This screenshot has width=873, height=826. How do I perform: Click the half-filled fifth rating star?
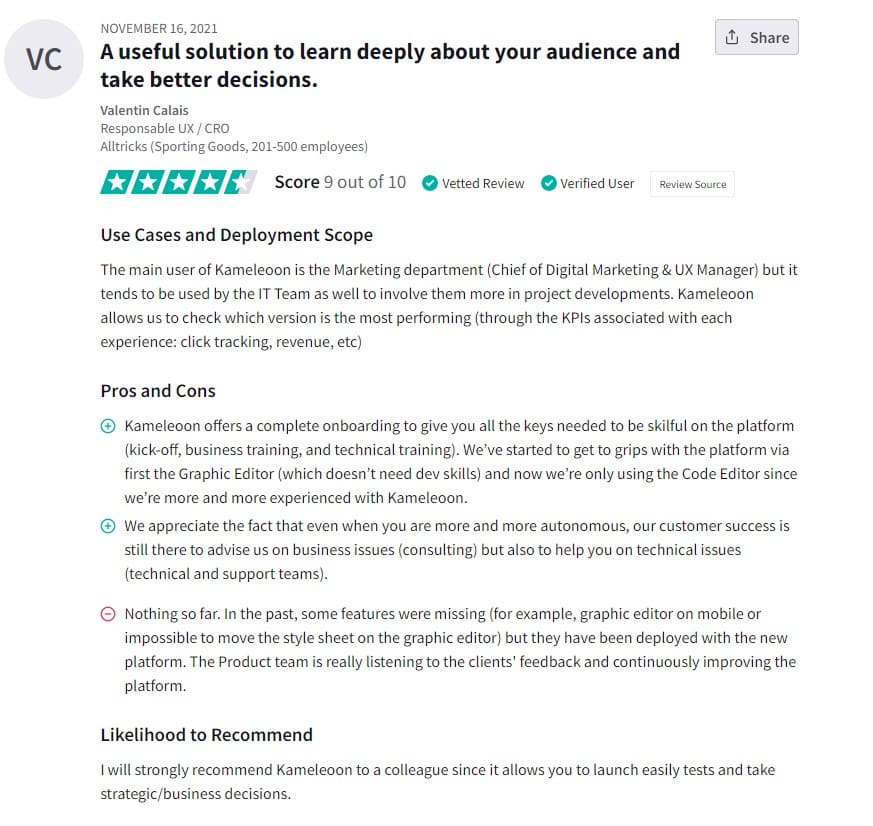[x=240, y=182]
